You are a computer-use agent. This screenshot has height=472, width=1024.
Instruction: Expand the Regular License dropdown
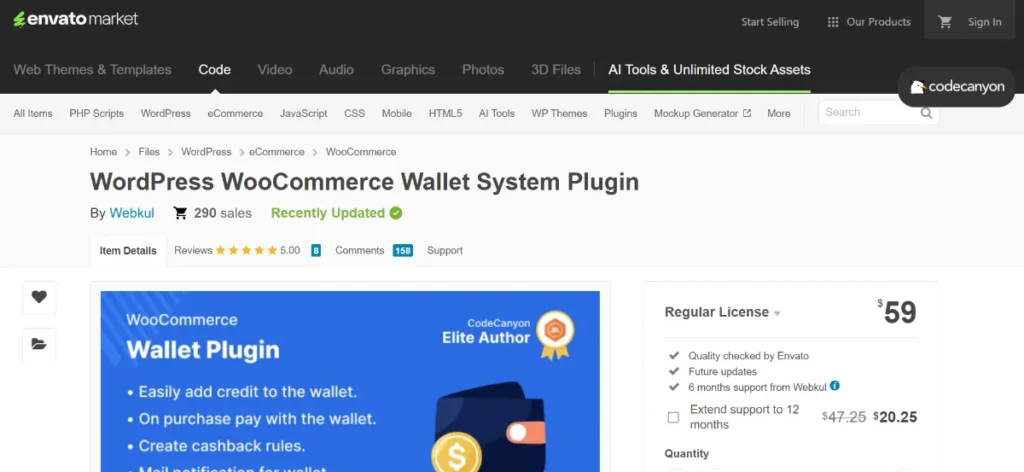[x=723, y=312]
